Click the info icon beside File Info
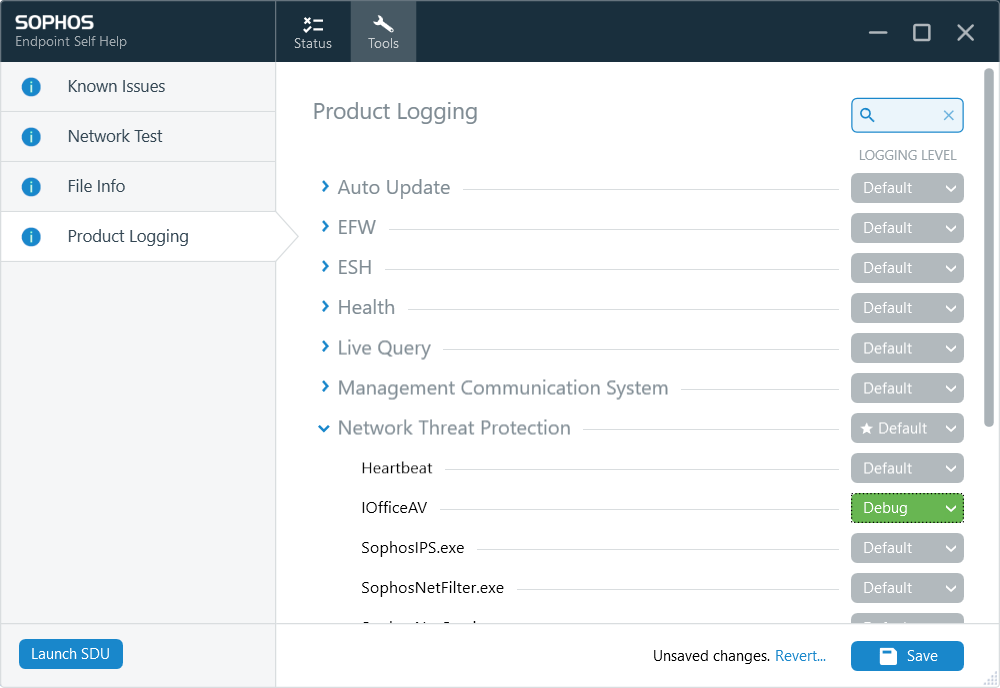 31,187
